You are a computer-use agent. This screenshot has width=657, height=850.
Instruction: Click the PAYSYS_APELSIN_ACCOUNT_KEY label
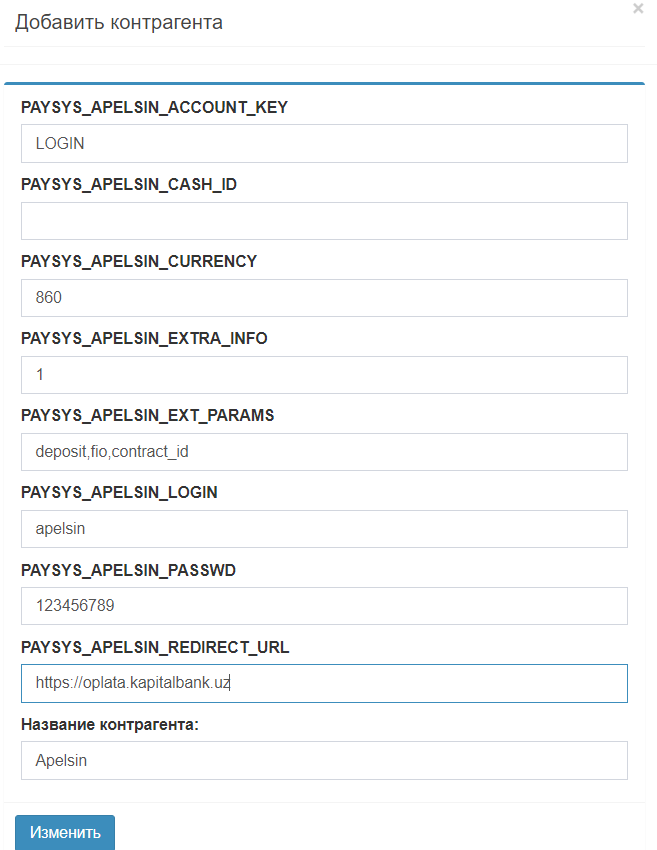(154, 107)
